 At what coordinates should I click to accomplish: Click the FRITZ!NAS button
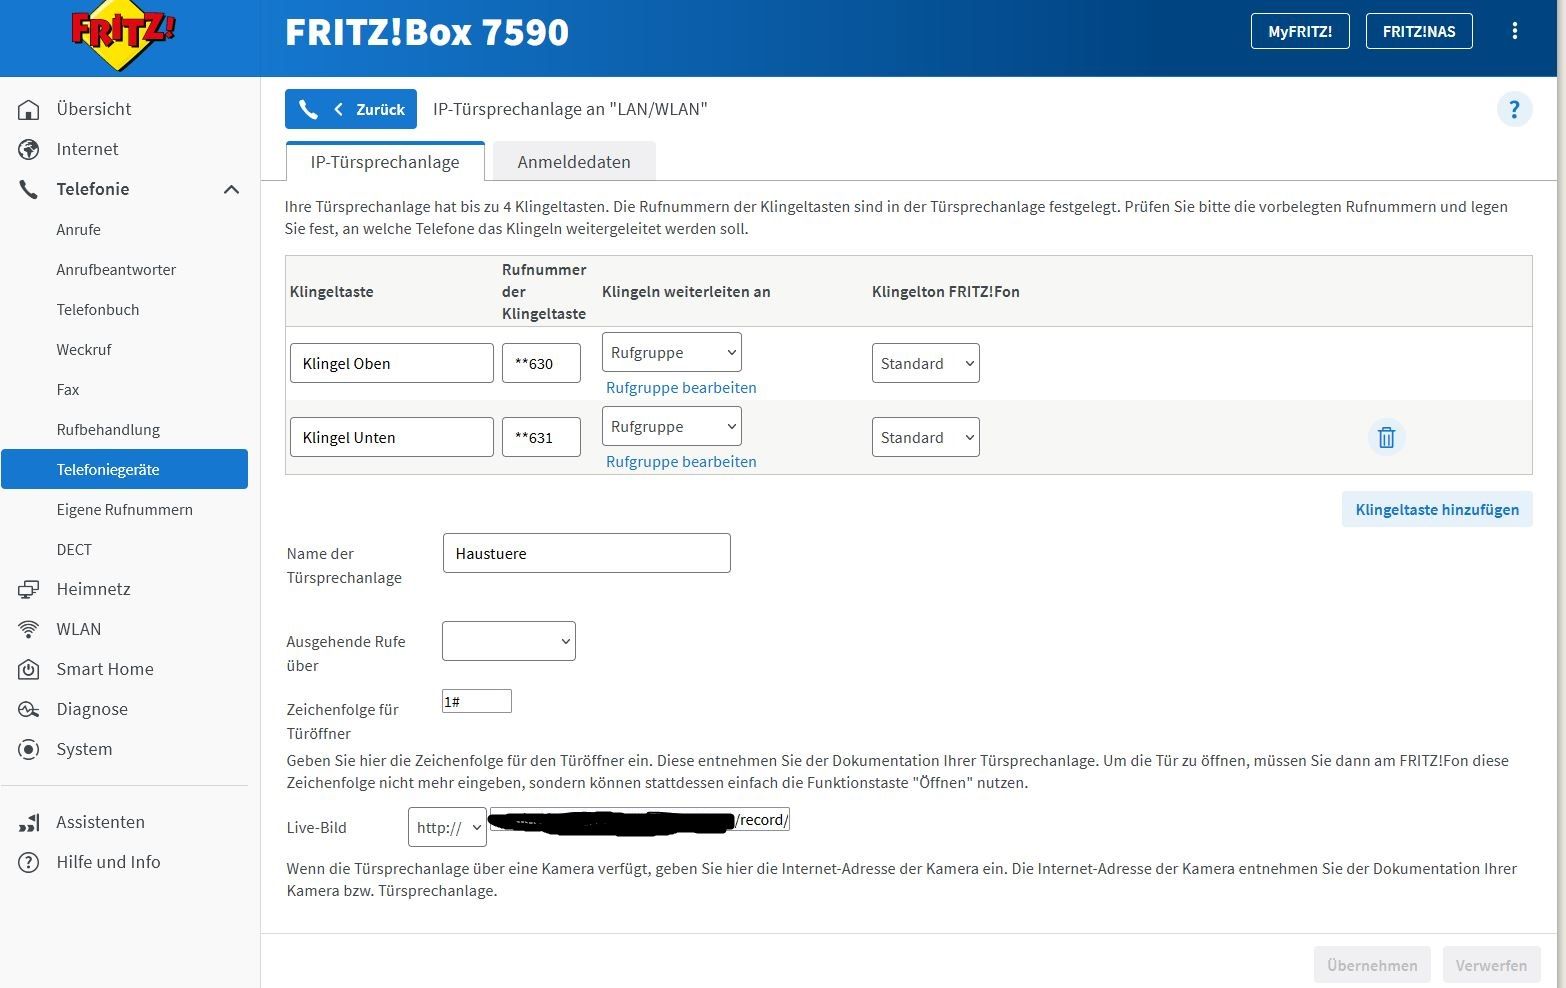1419,31
